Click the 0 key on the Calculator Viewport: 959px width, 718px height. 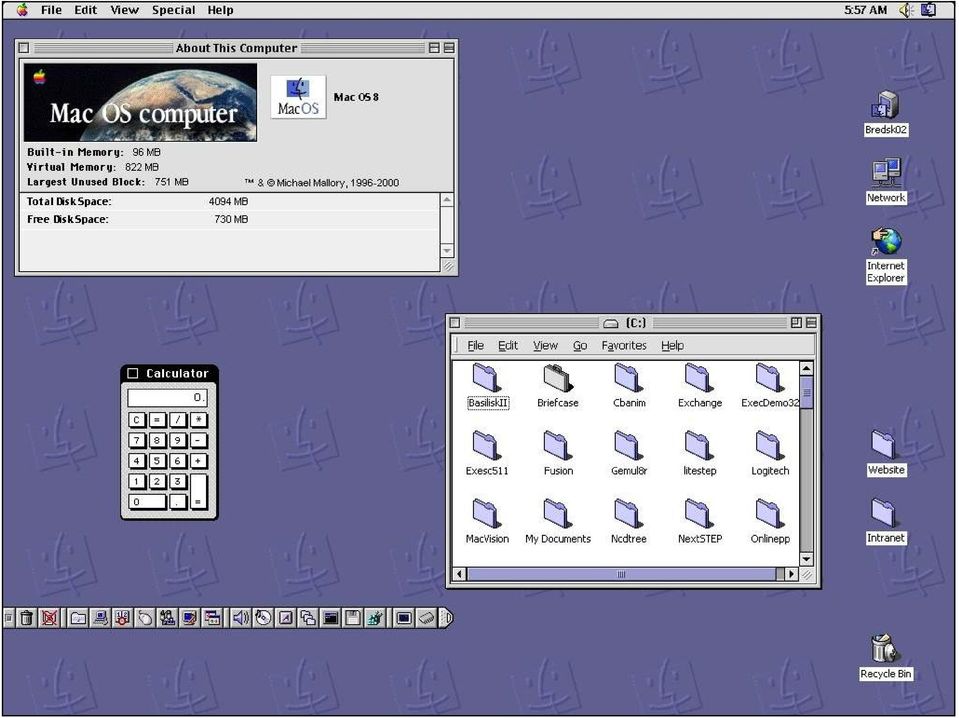(147, 502)
